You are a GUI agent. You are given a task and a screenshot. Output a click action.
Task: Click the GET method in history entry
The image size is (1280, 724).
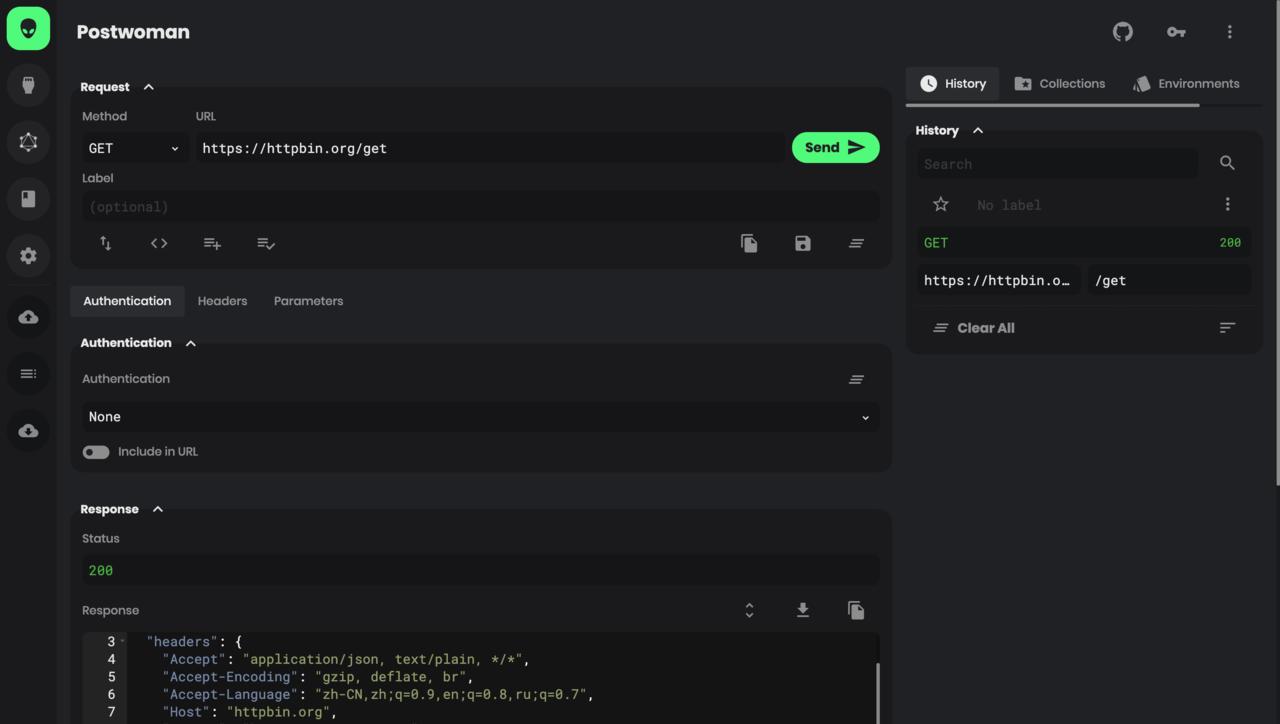[x=936, y=243]
